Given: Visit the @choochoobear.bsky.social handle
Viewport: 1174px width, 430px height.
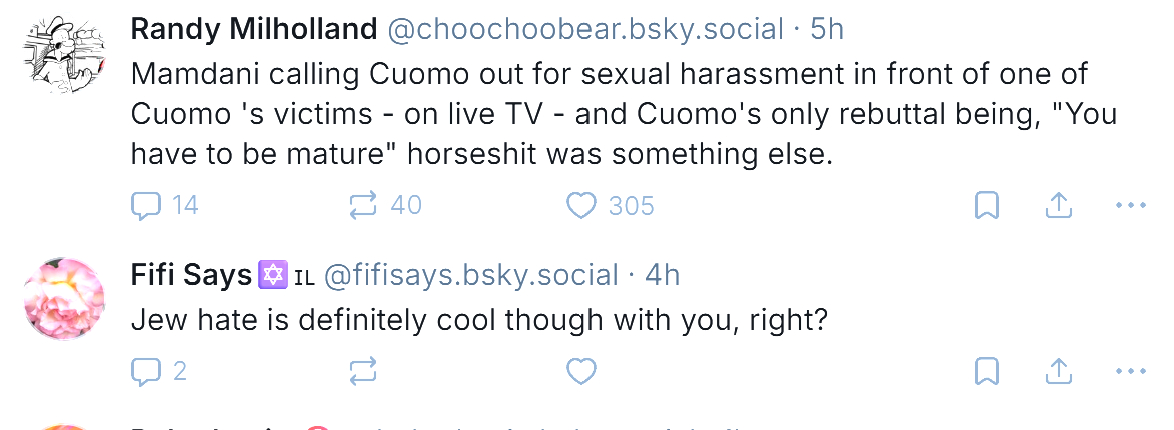Looking at the screenshot, I should point(583,30).
